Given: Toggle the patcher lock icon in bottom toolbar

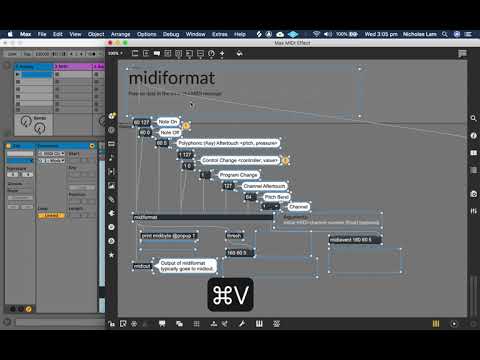Looking at the screenshot, I should pos(111,324).
